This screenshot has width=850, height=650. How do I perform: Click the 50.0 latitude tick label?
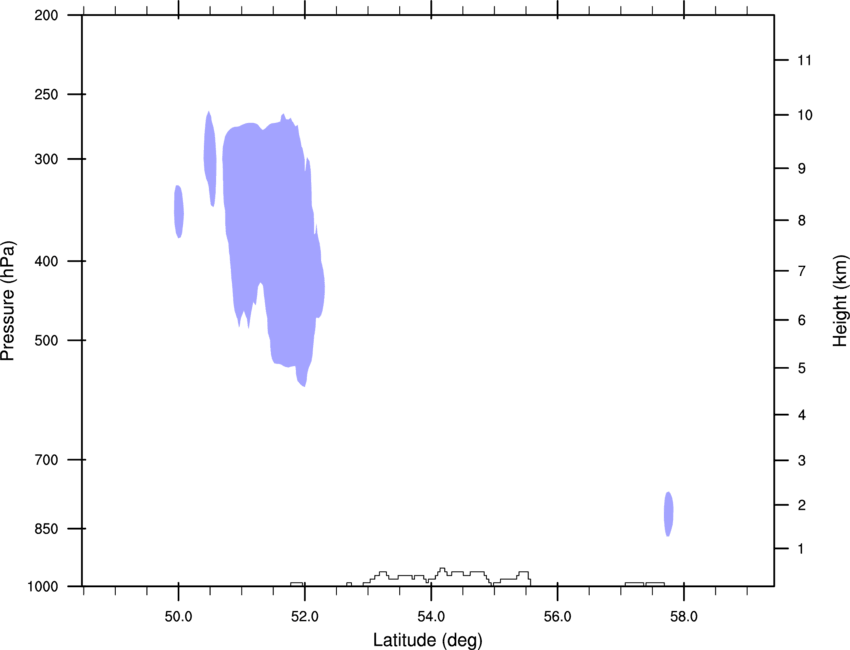[x=178, y=617]
